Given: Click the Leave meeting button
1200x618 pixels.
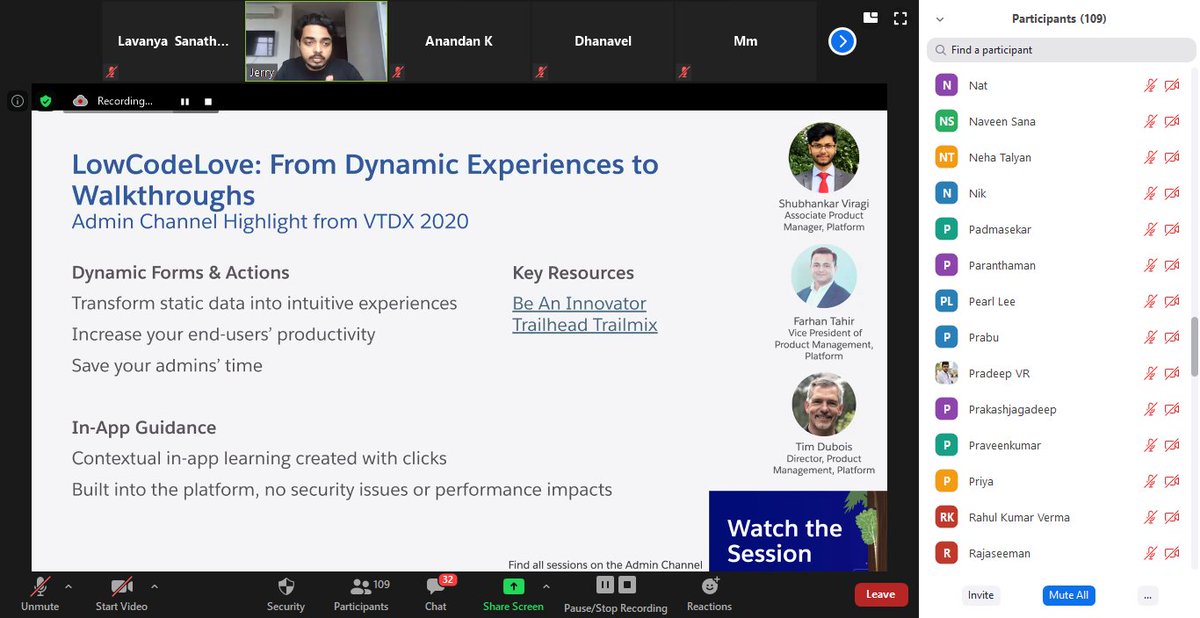Looking at the screenshot, I should [880, 594].
